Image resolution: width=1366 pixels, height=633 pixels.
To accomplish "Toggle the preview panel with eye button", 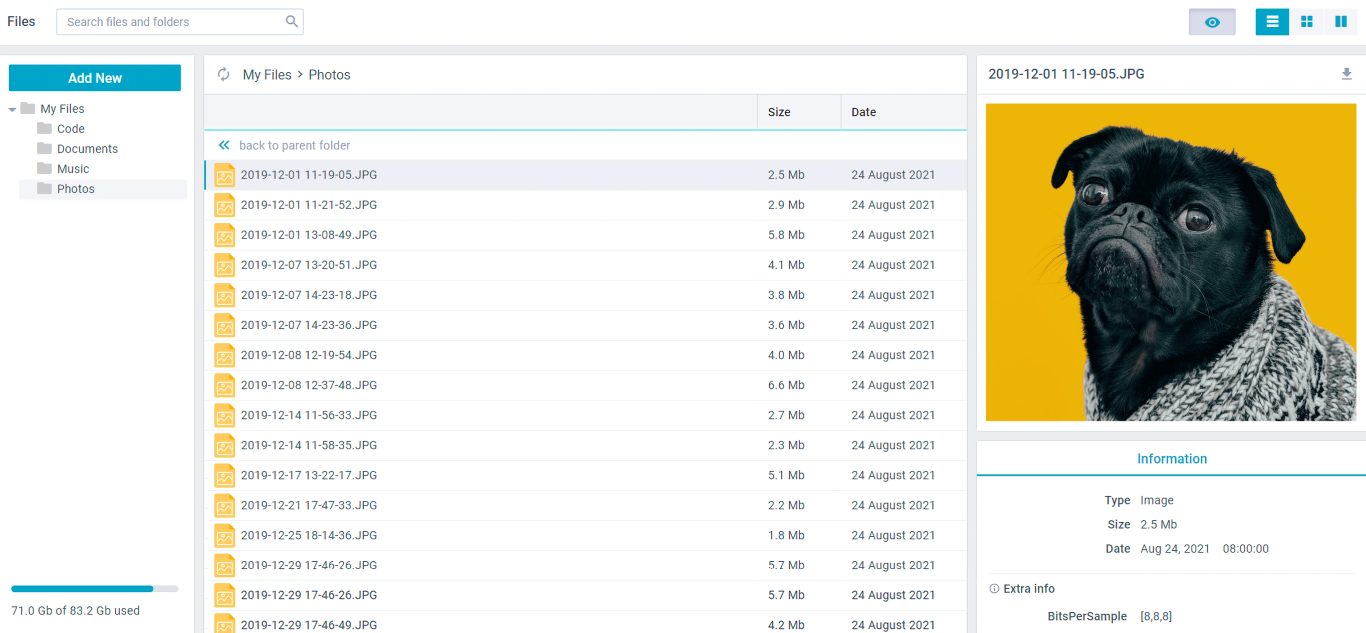I will coord(1212,21).
